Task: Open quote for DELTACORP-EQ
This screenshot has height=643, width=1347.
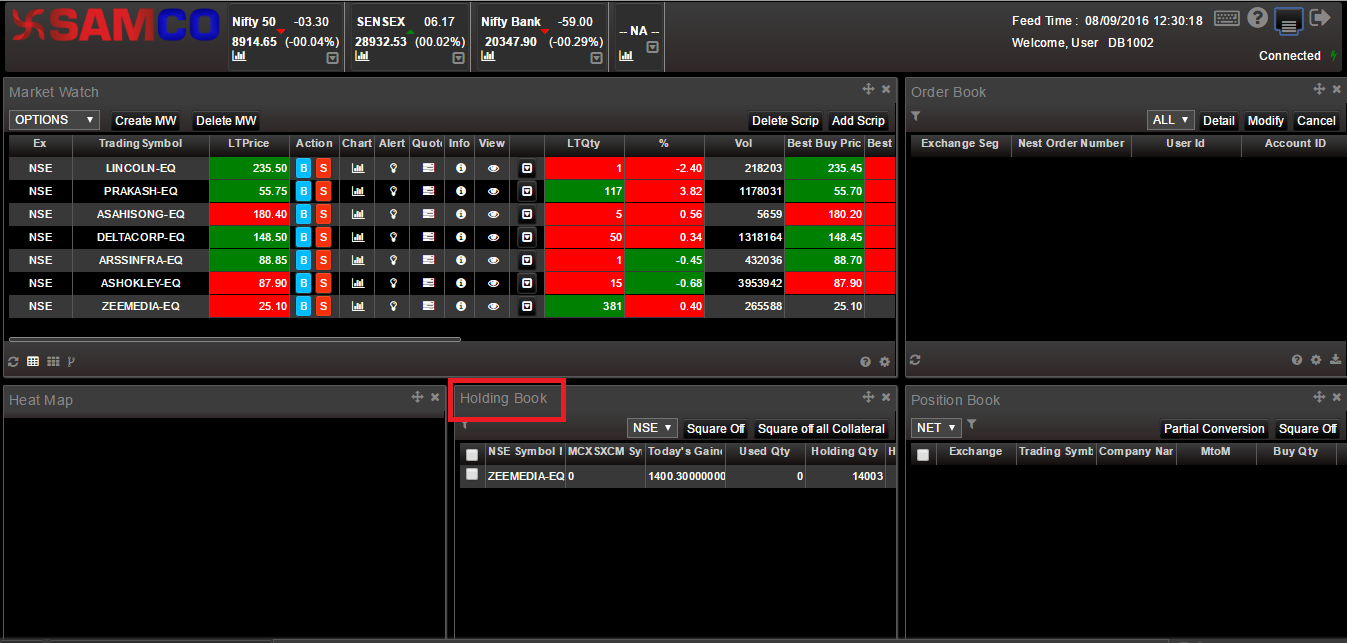Action: tap(428, 237)
